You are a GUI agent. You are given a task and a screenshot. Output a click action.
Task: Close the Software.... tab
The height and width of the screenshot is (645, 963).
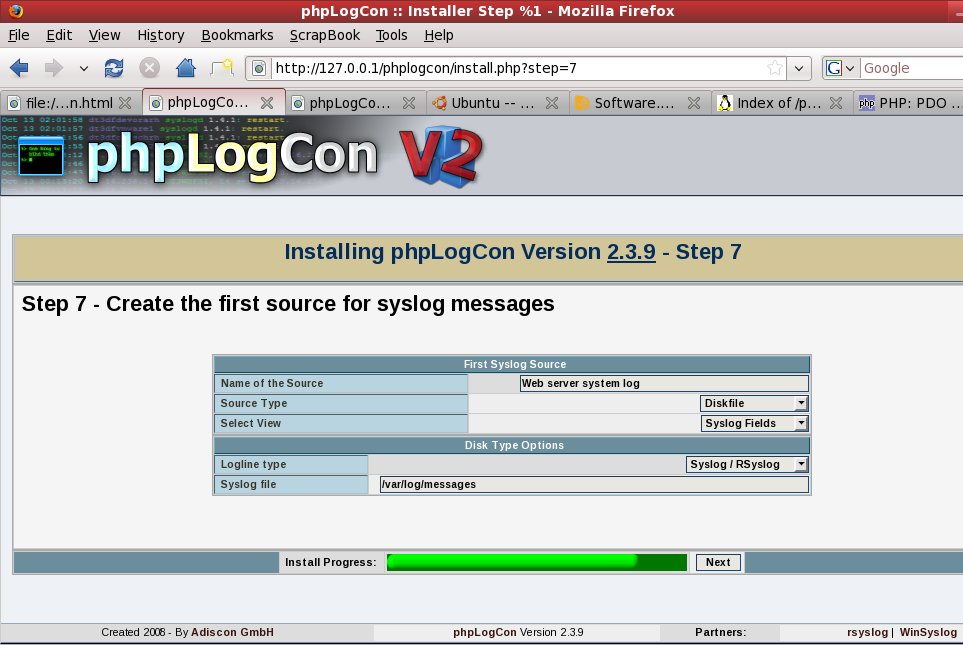pos(694,103)
